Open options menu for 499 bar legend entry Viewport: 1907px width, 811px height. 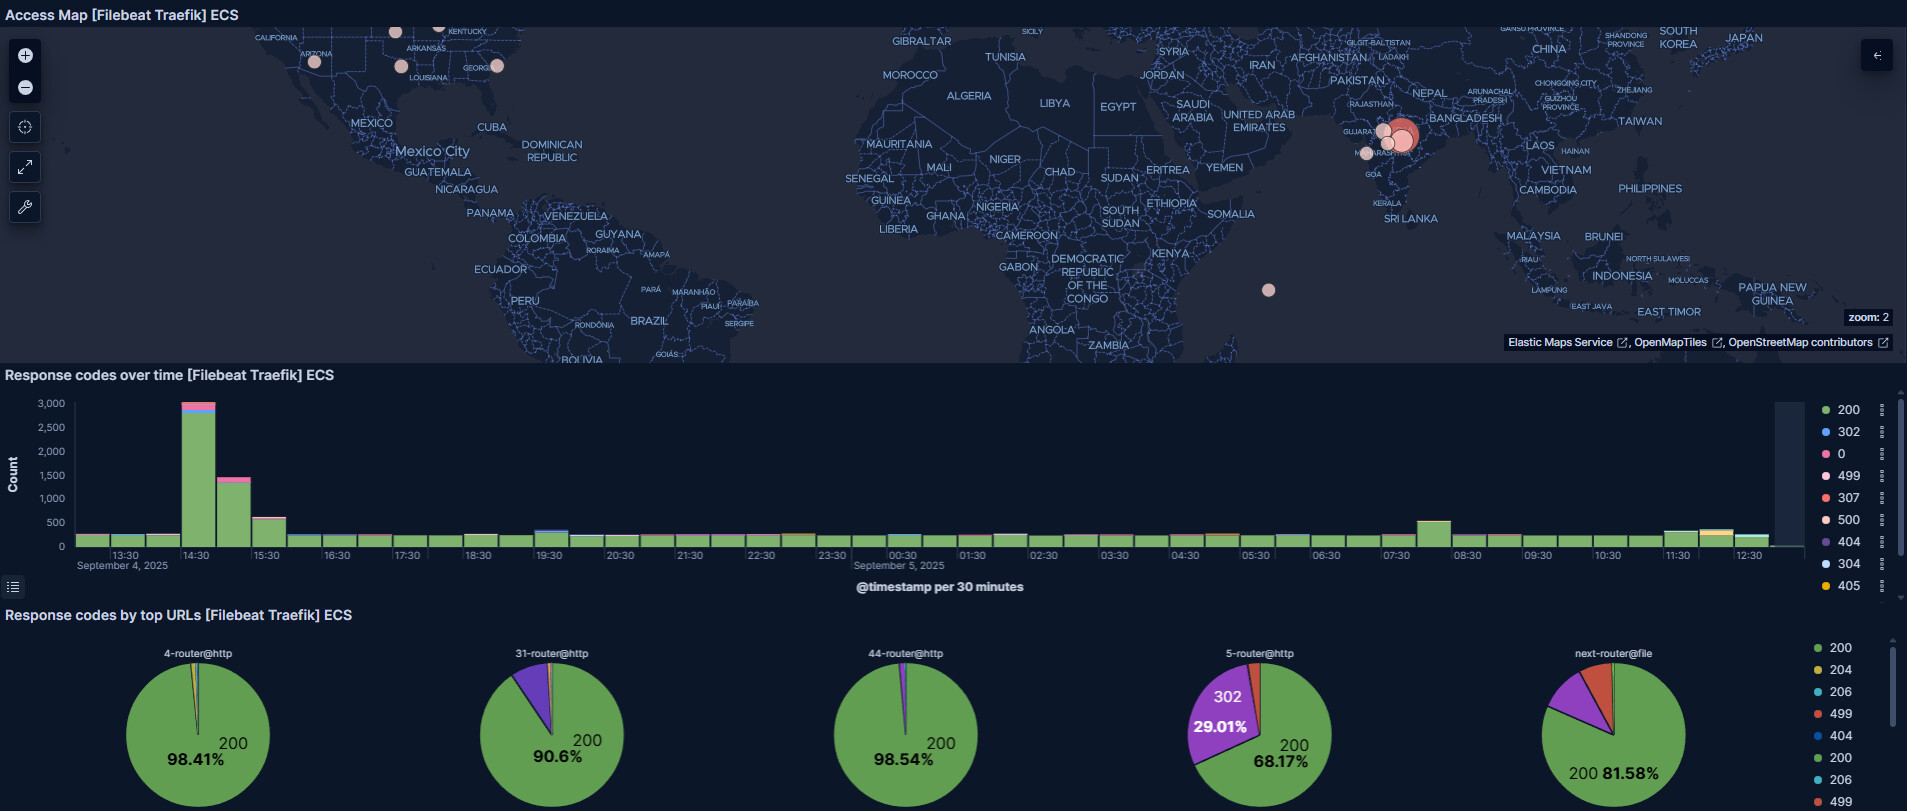pos(1881,476)
